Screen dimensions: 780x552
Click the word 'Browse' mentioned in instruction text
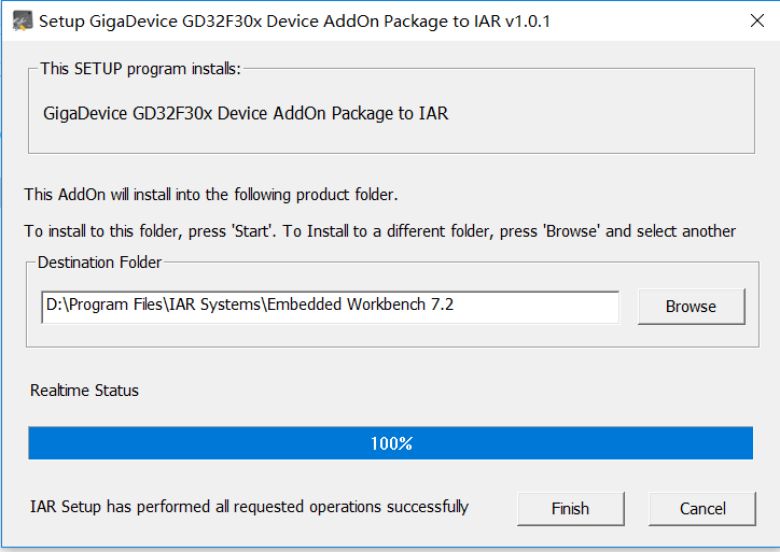coord(572,231)
